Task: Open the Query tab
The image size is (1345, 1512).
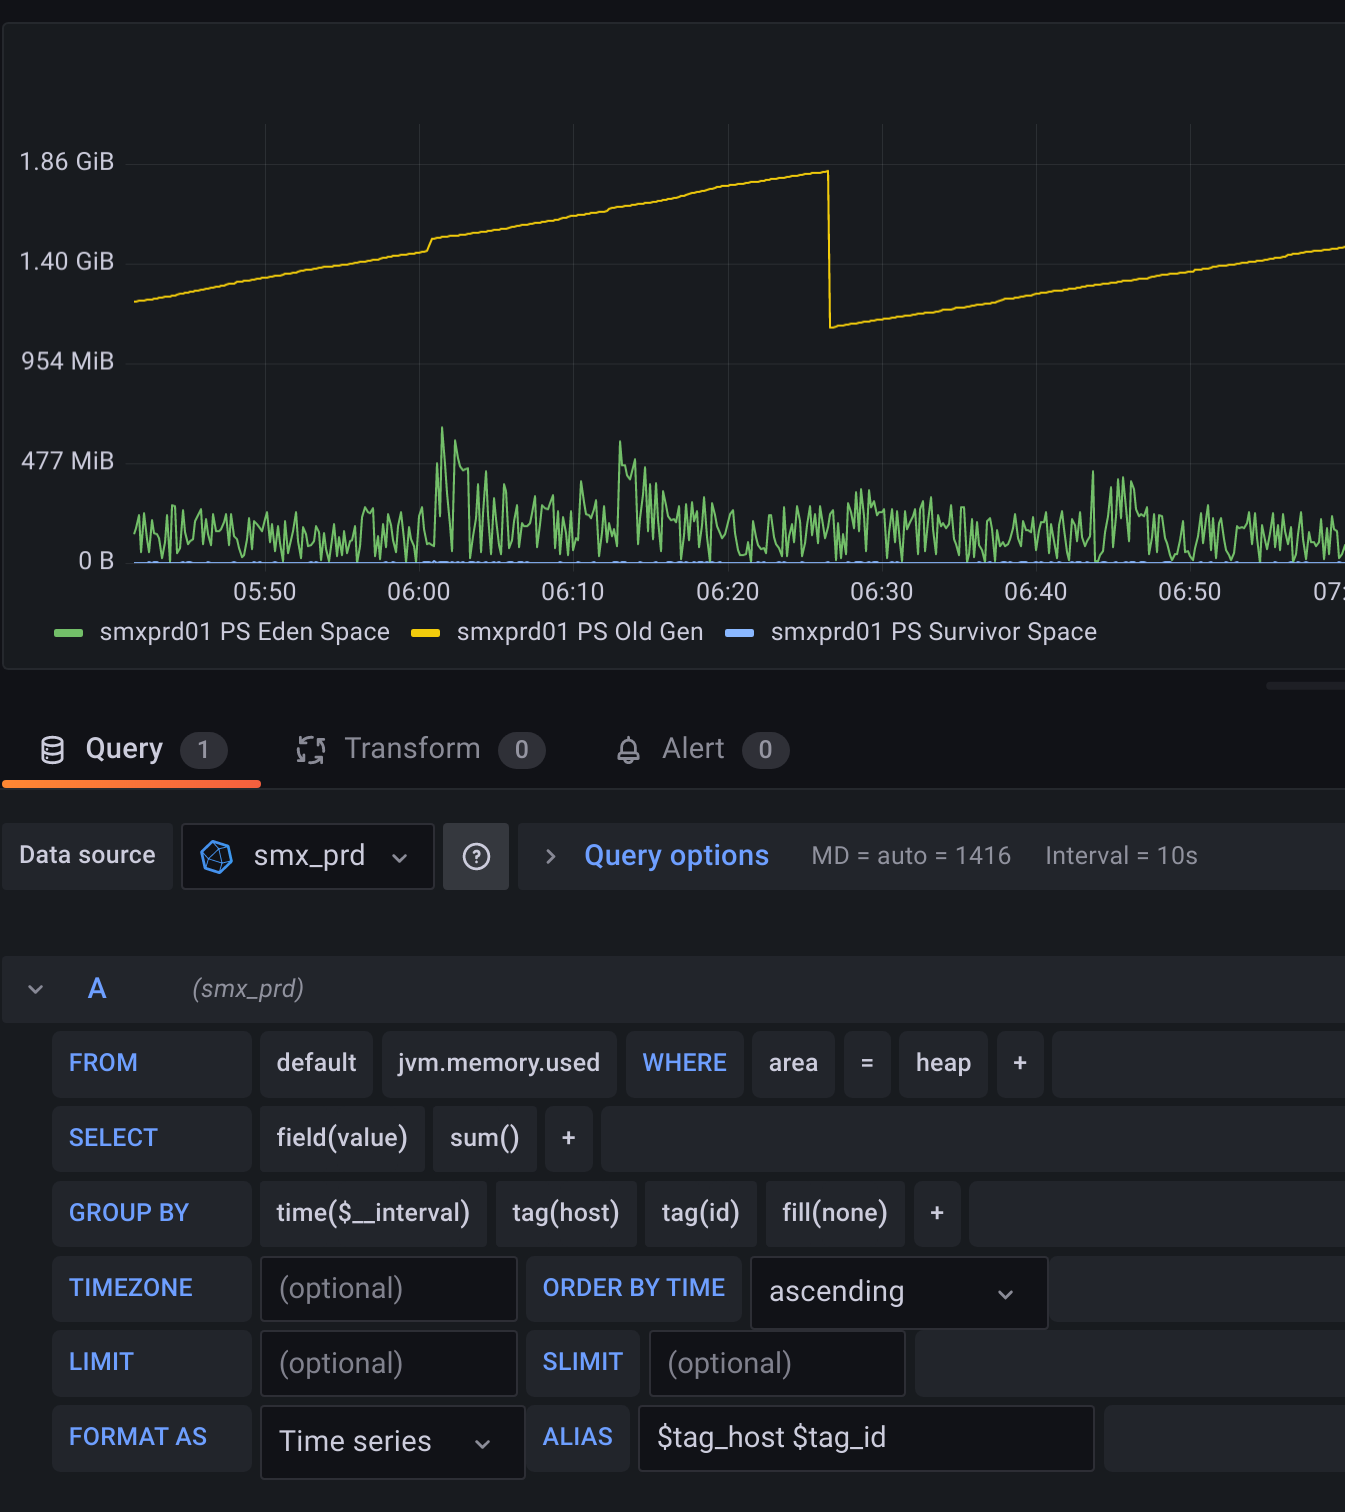Action: (x=131, y=749)
